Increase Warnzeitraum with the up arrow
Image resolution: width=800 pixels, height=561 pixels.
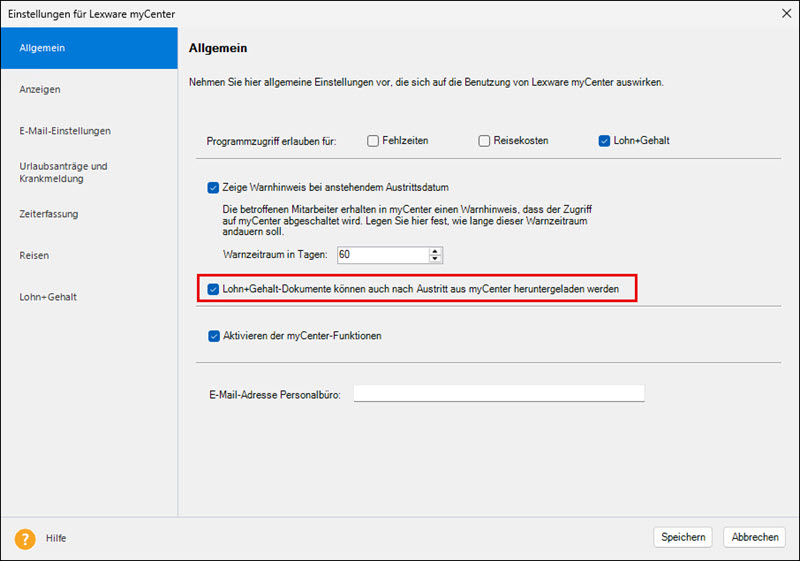tap(435, 251)
